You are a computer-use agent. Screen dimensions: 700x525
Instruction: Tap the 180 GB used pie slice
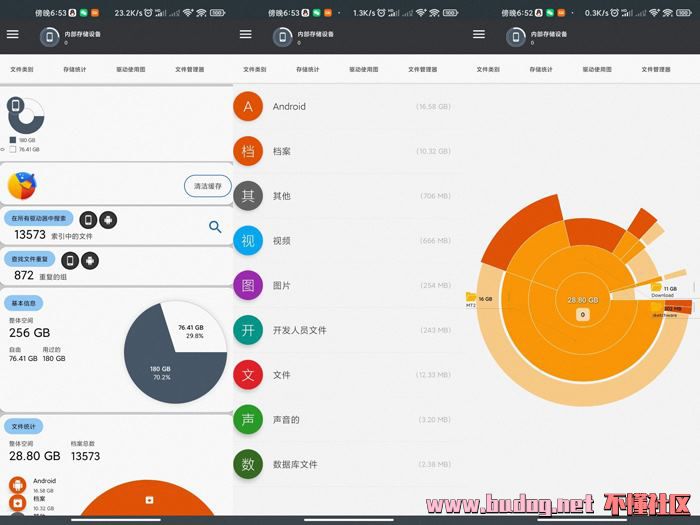tap(160, 373)
